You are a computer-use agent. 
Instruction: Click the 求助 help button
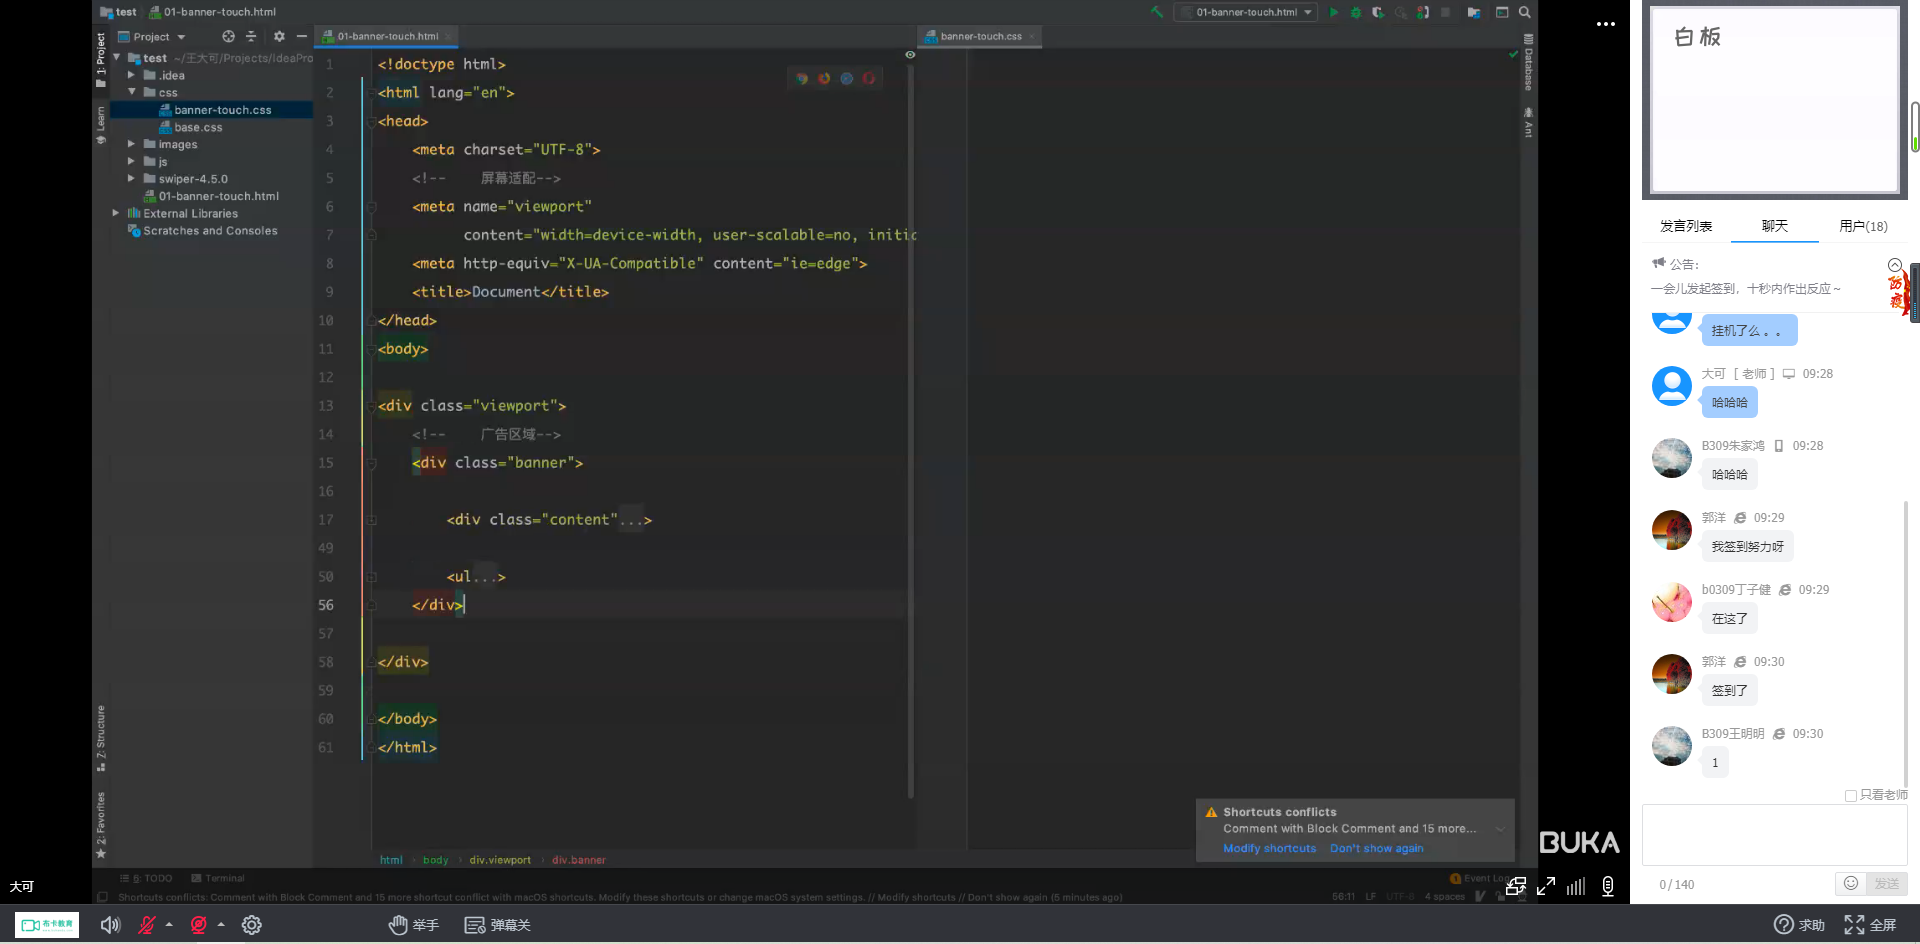(x=1799, y=925)
